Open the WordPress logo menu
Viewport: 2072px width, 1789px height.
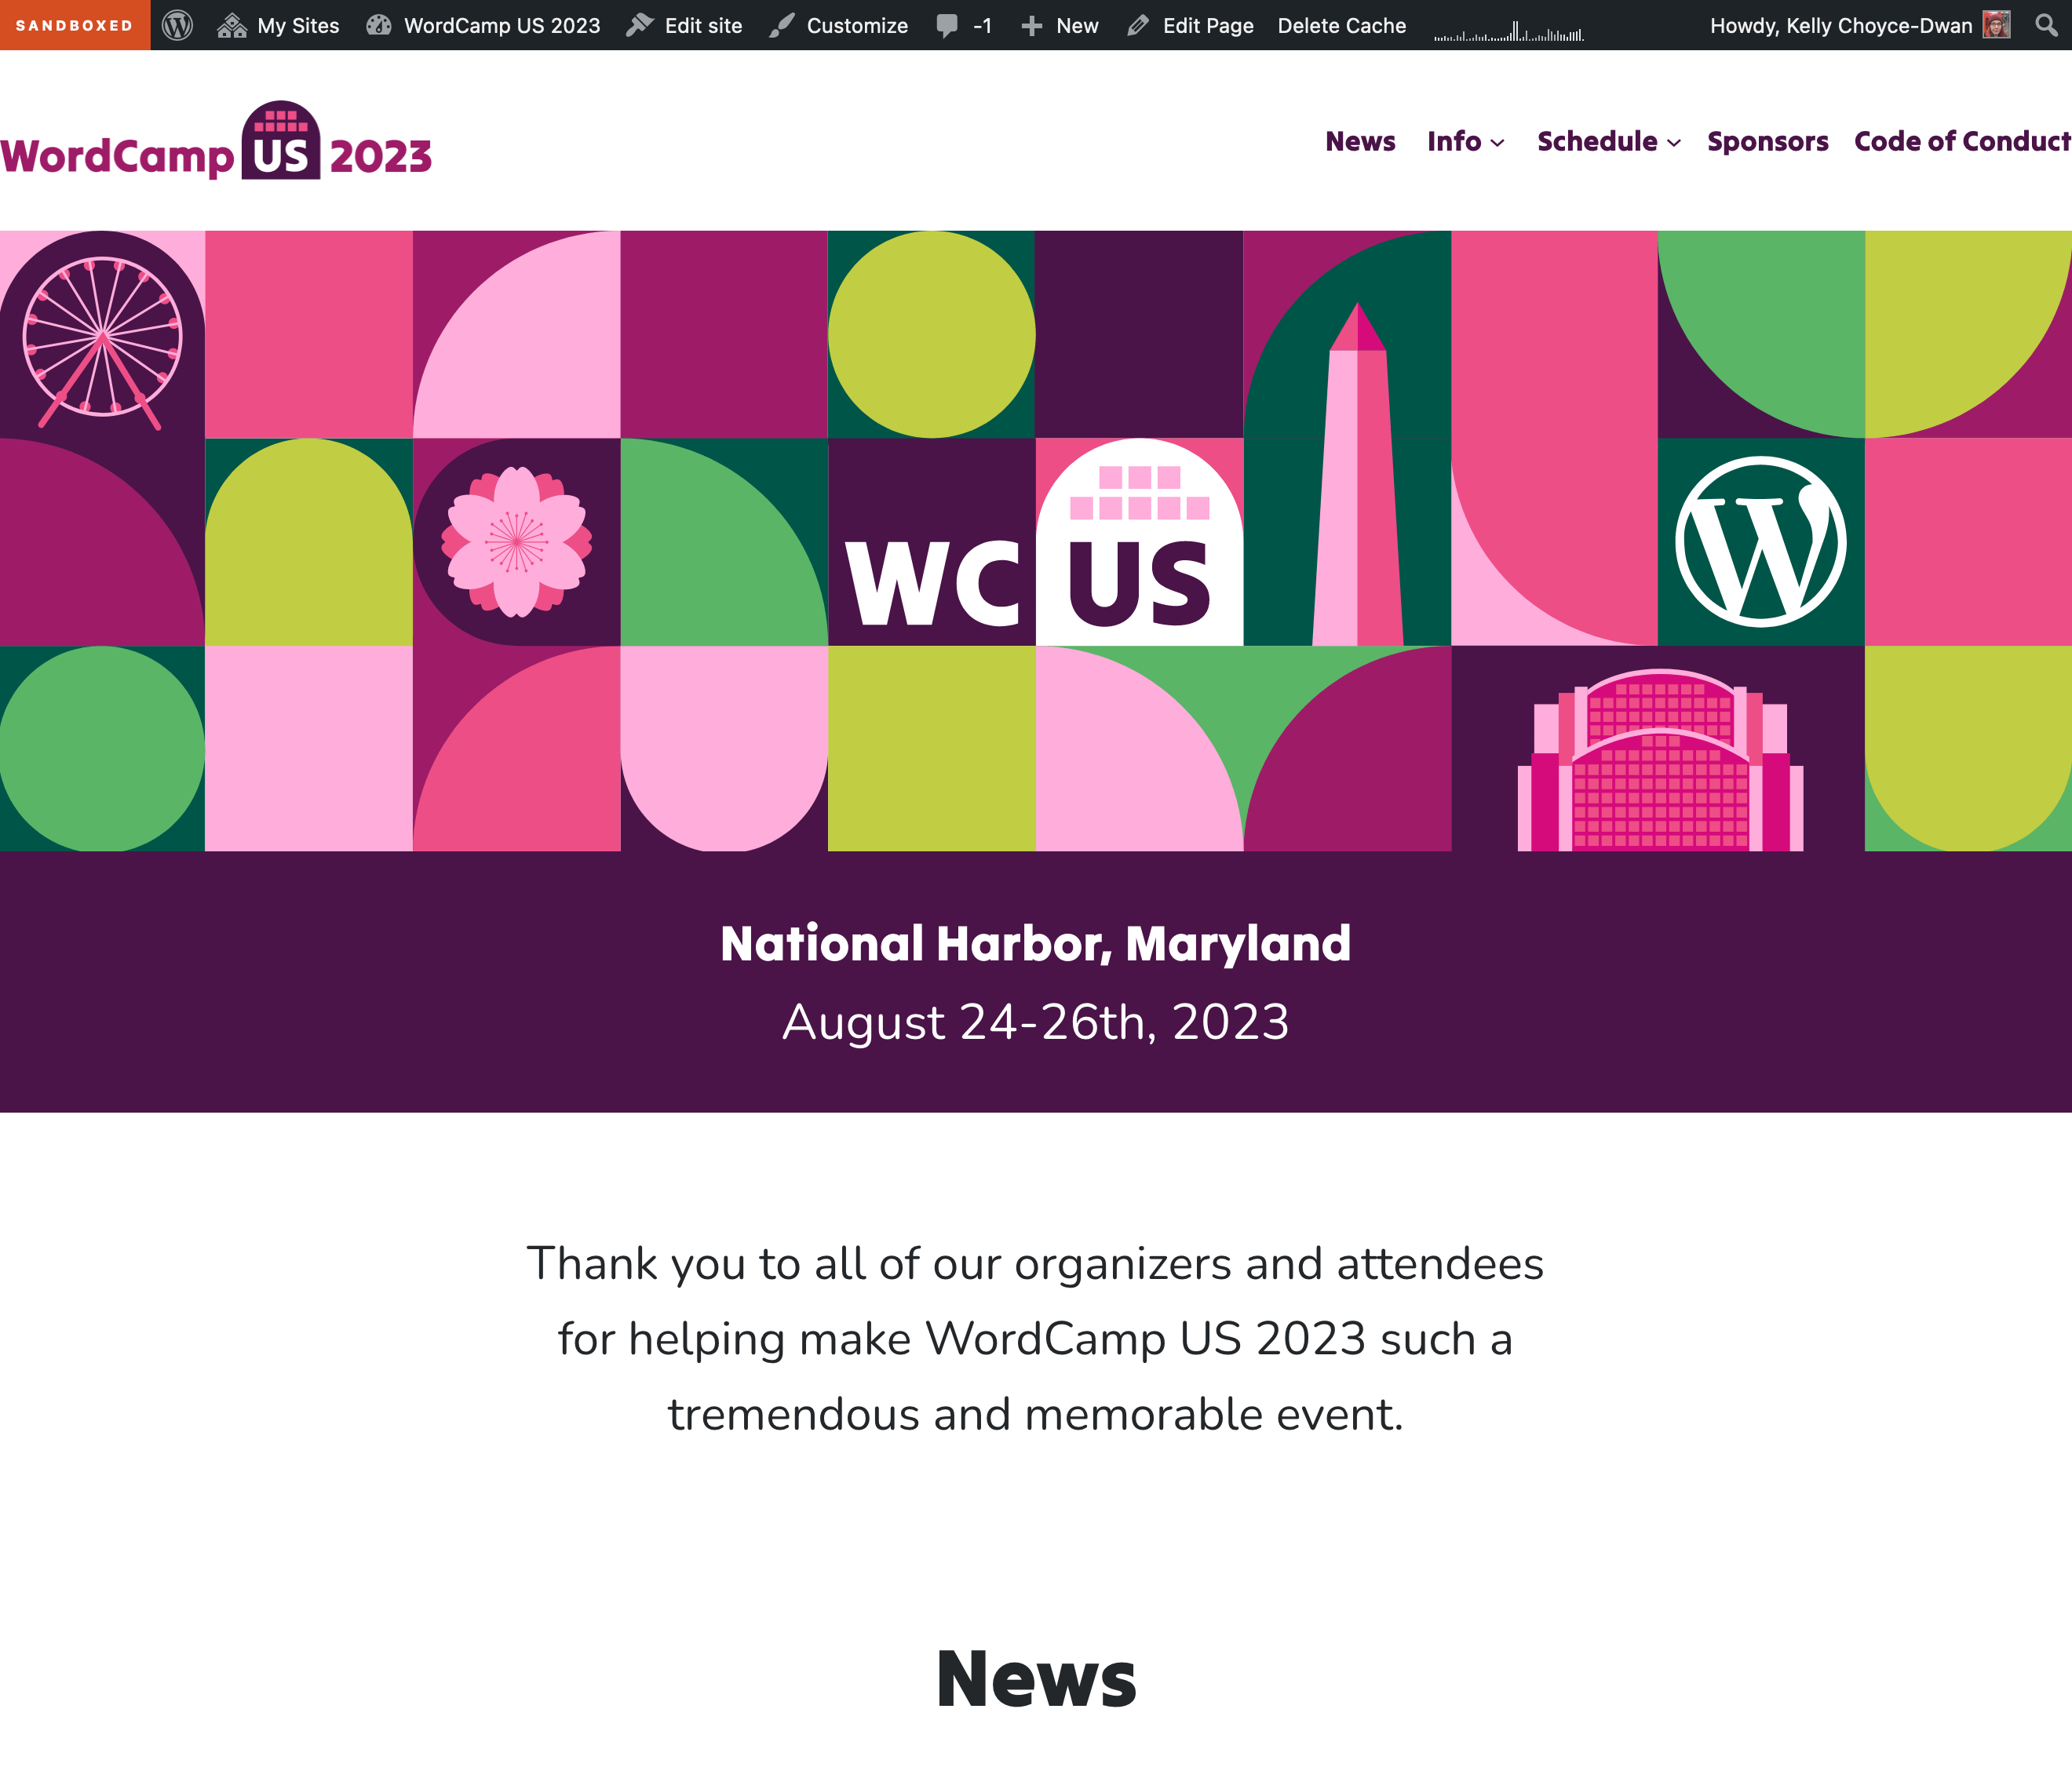(180, 25)
